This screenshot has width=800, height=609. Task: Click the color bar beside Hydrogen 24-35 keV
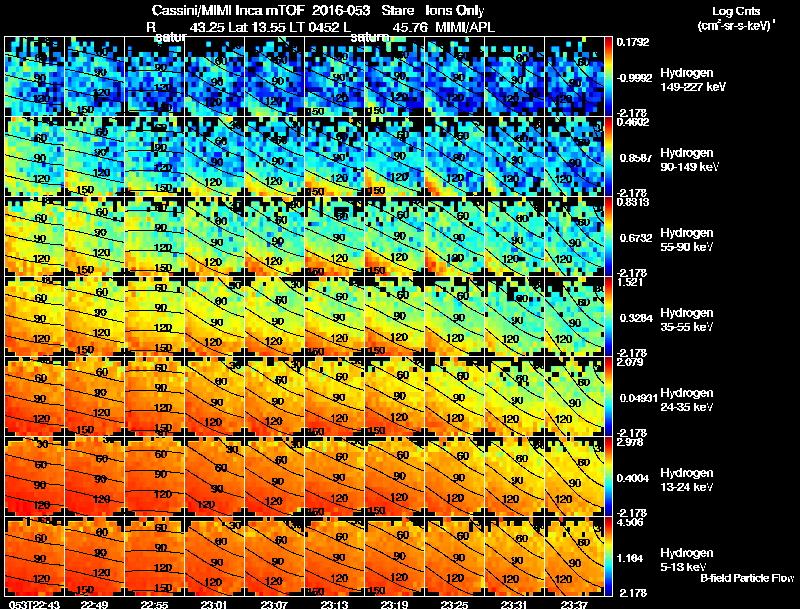pyautogui.click(x=608, y=396)
